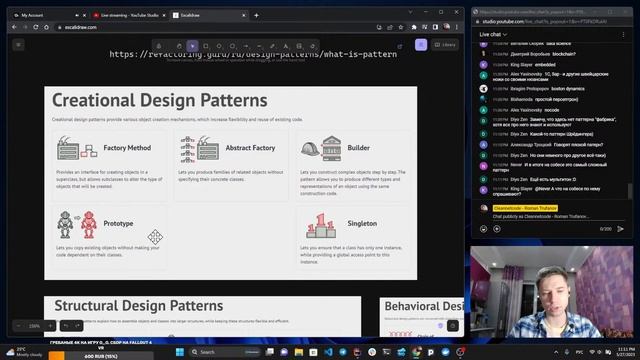Open the browser home page
640x360 pixels.
pyautogui.click(x=46, y=27)
